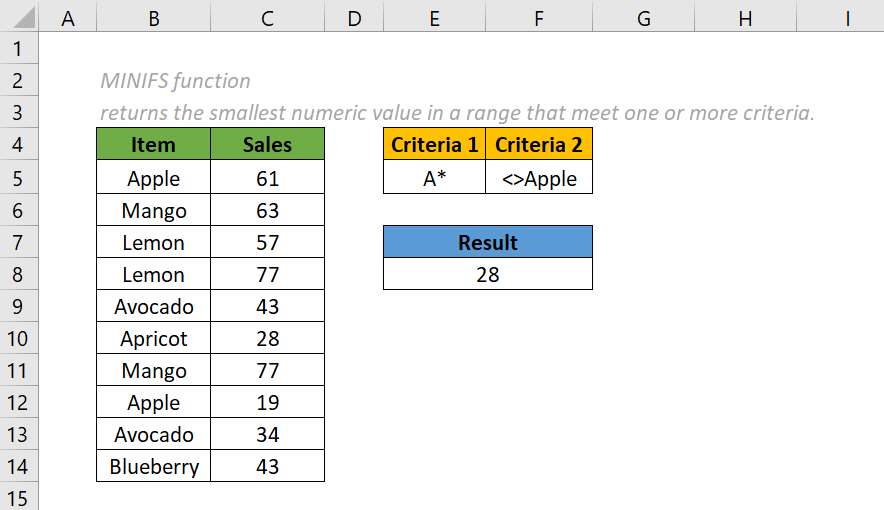Click the Criteria 1 header cell
Image resolution: width=884 pixels, height=510 pixels.
[x=434, y=145]
